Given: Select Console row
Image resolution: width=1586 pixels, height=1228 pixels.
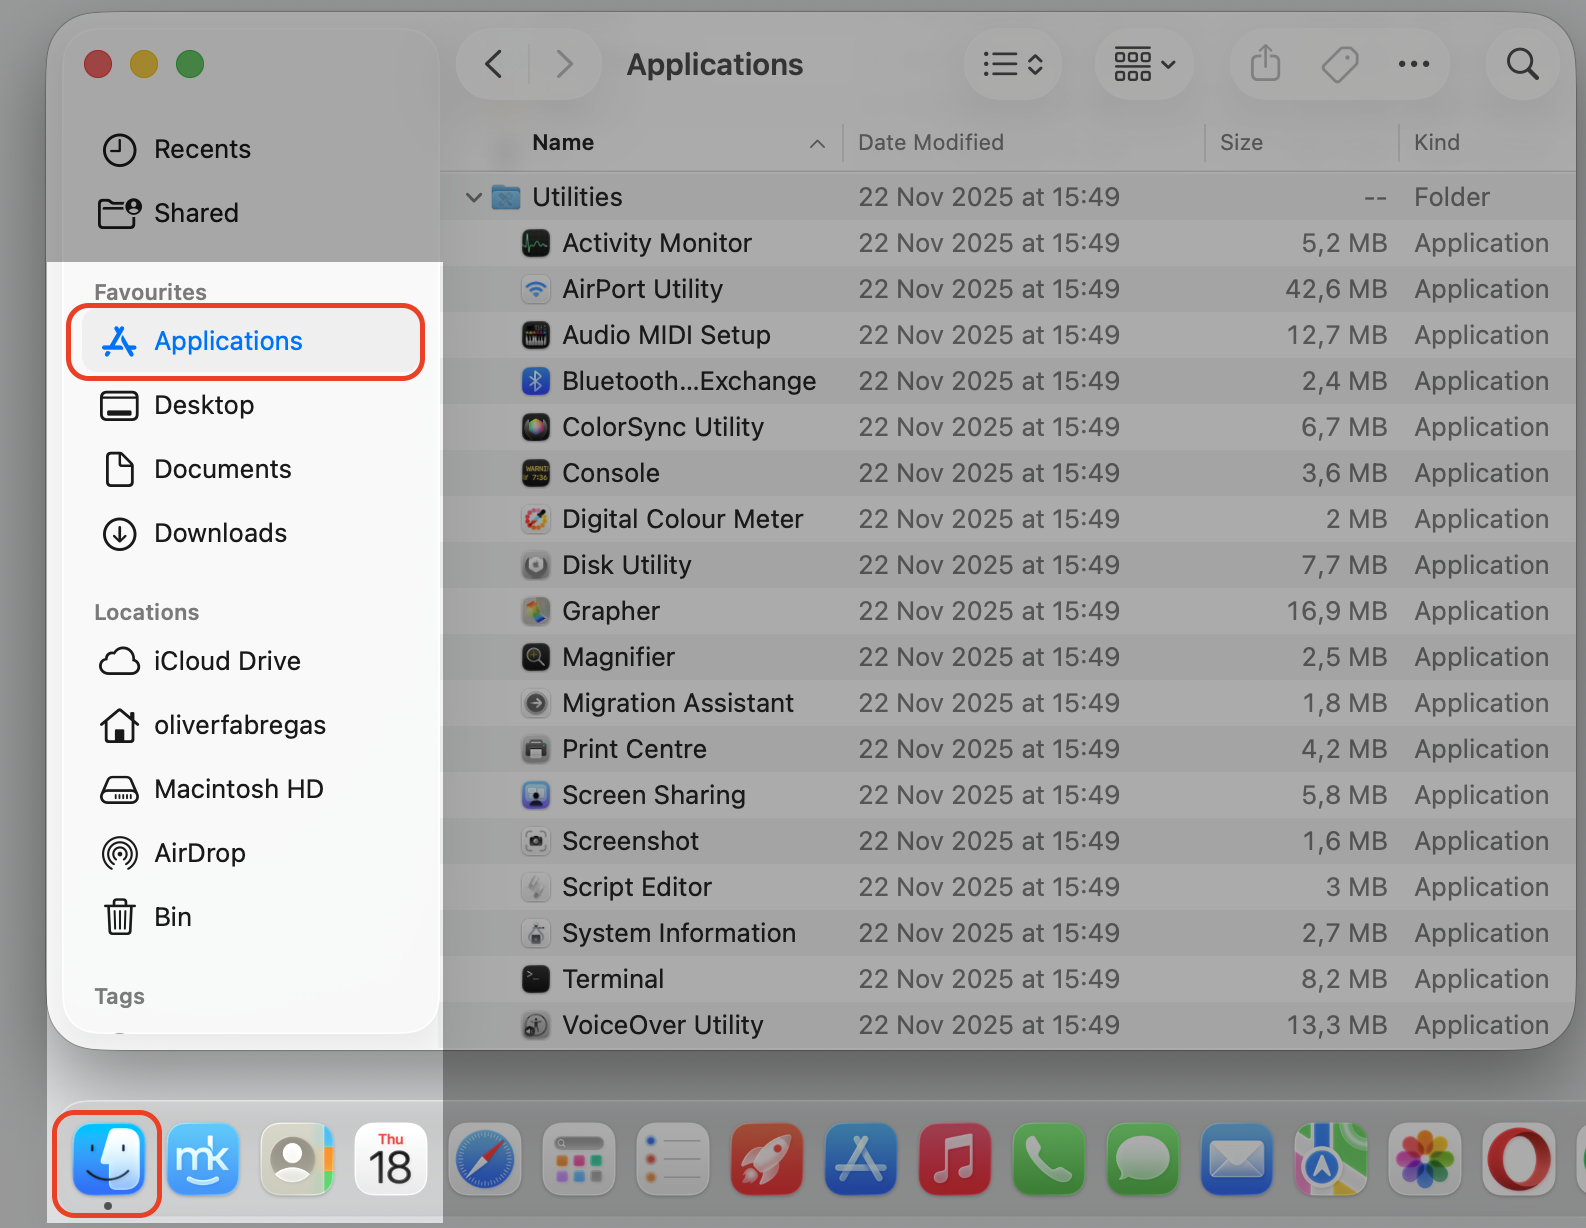Looking at the screenshot, I should click(1008, 473).
